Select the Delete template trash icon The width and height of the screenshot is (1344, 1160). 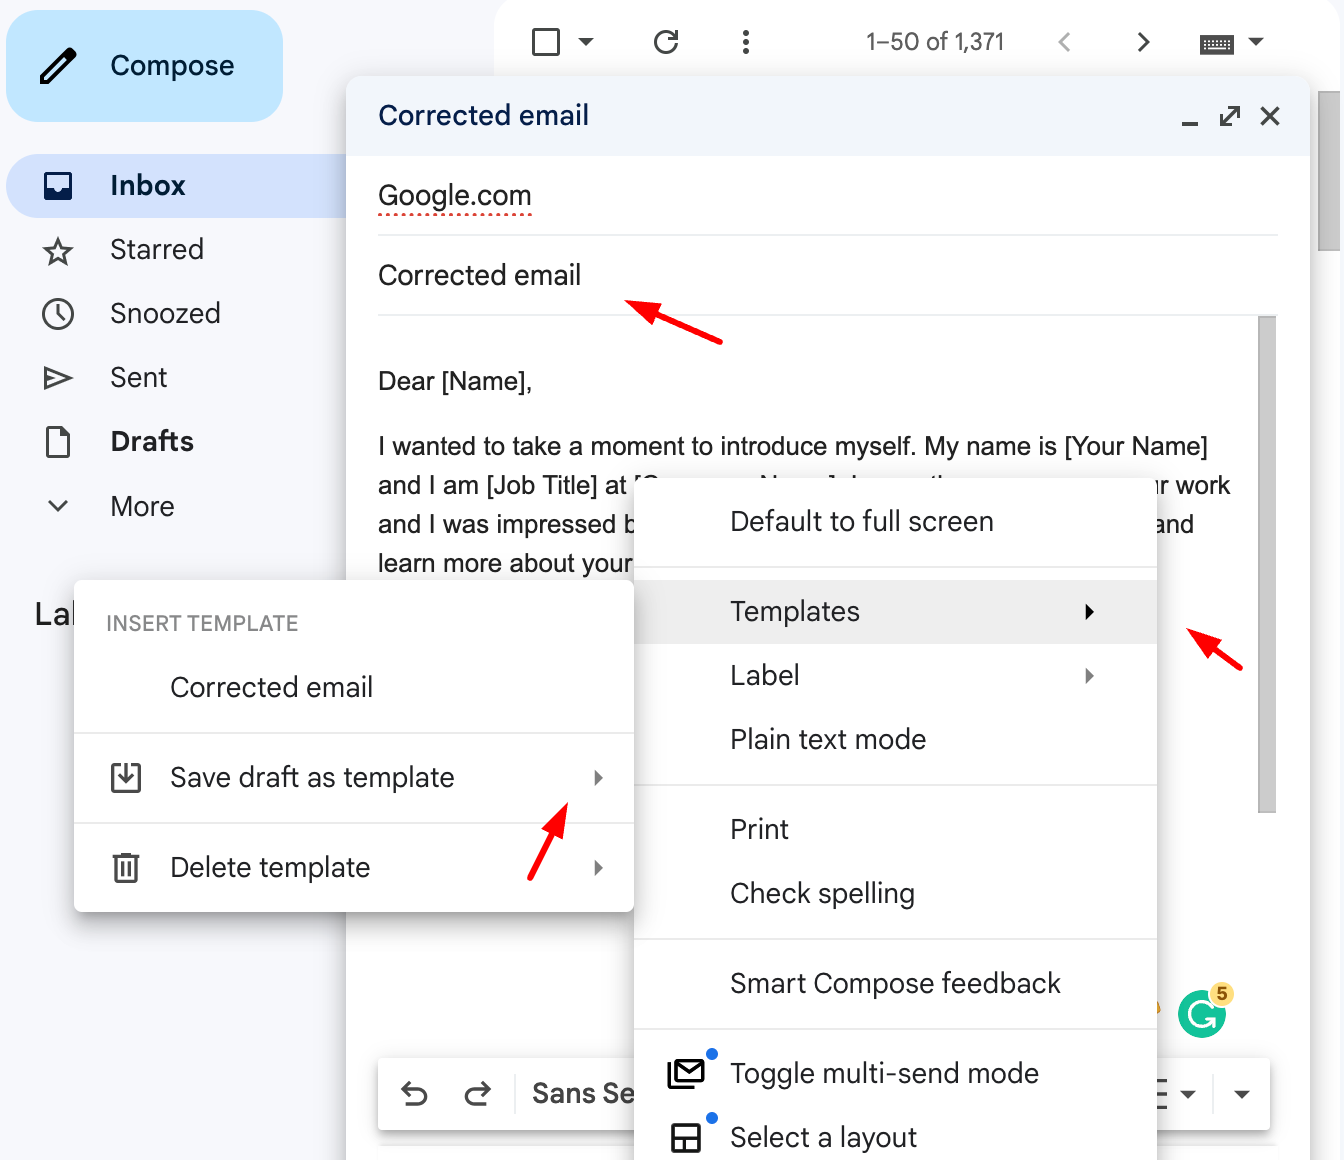coord(126,868)
